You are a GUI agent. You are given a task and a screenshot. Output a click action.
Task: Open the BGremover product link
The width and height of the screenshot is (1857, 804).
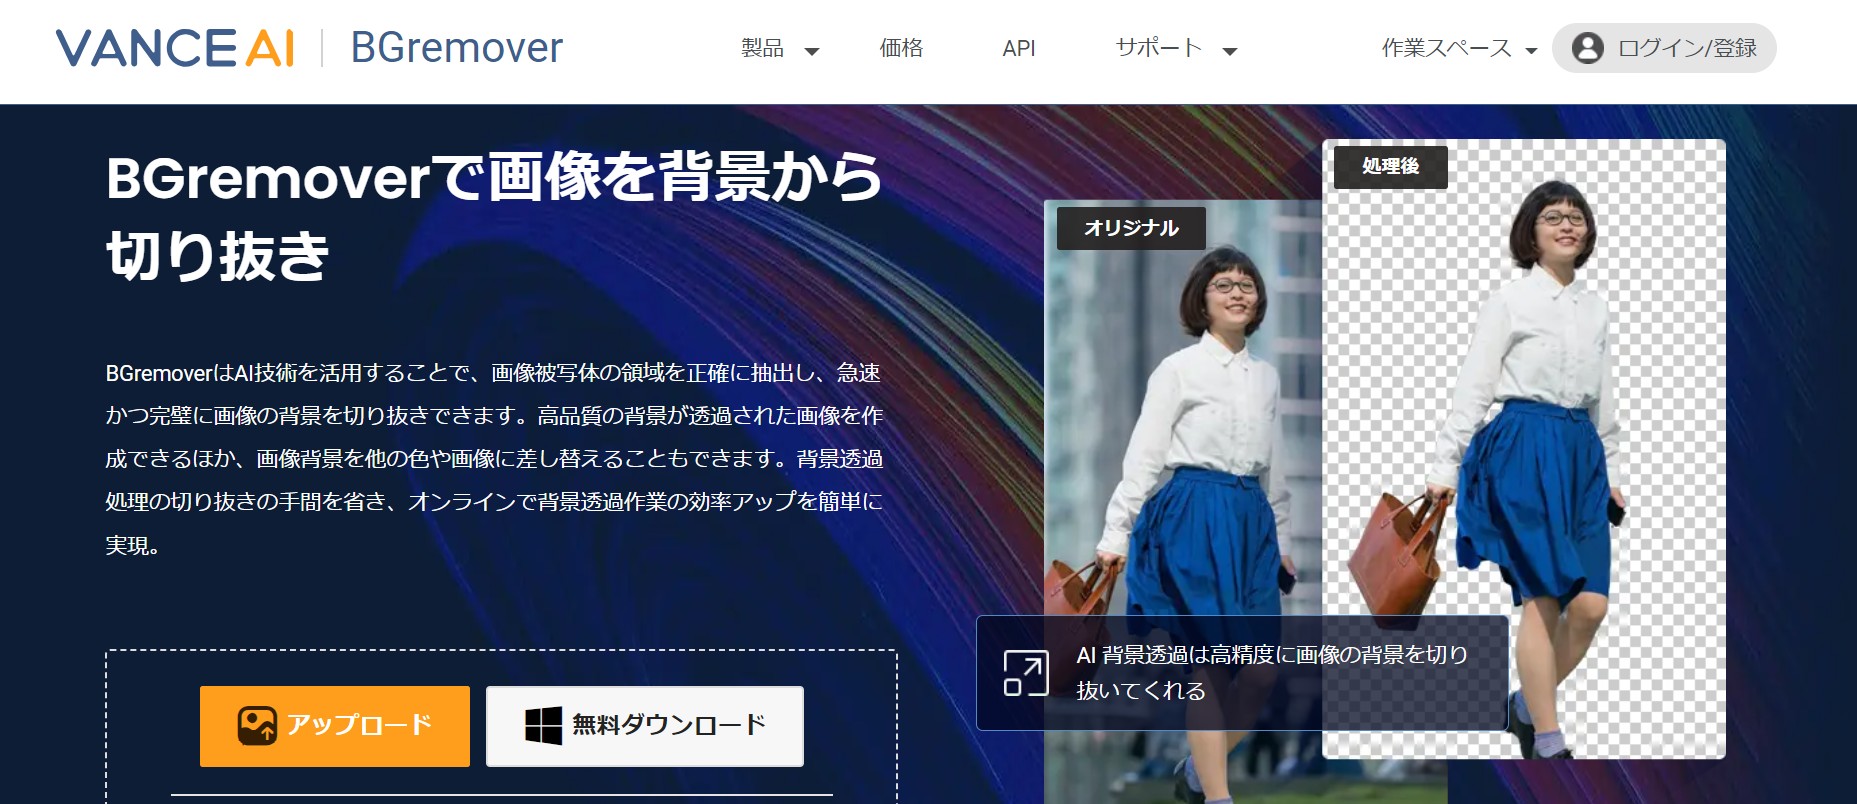457,48
